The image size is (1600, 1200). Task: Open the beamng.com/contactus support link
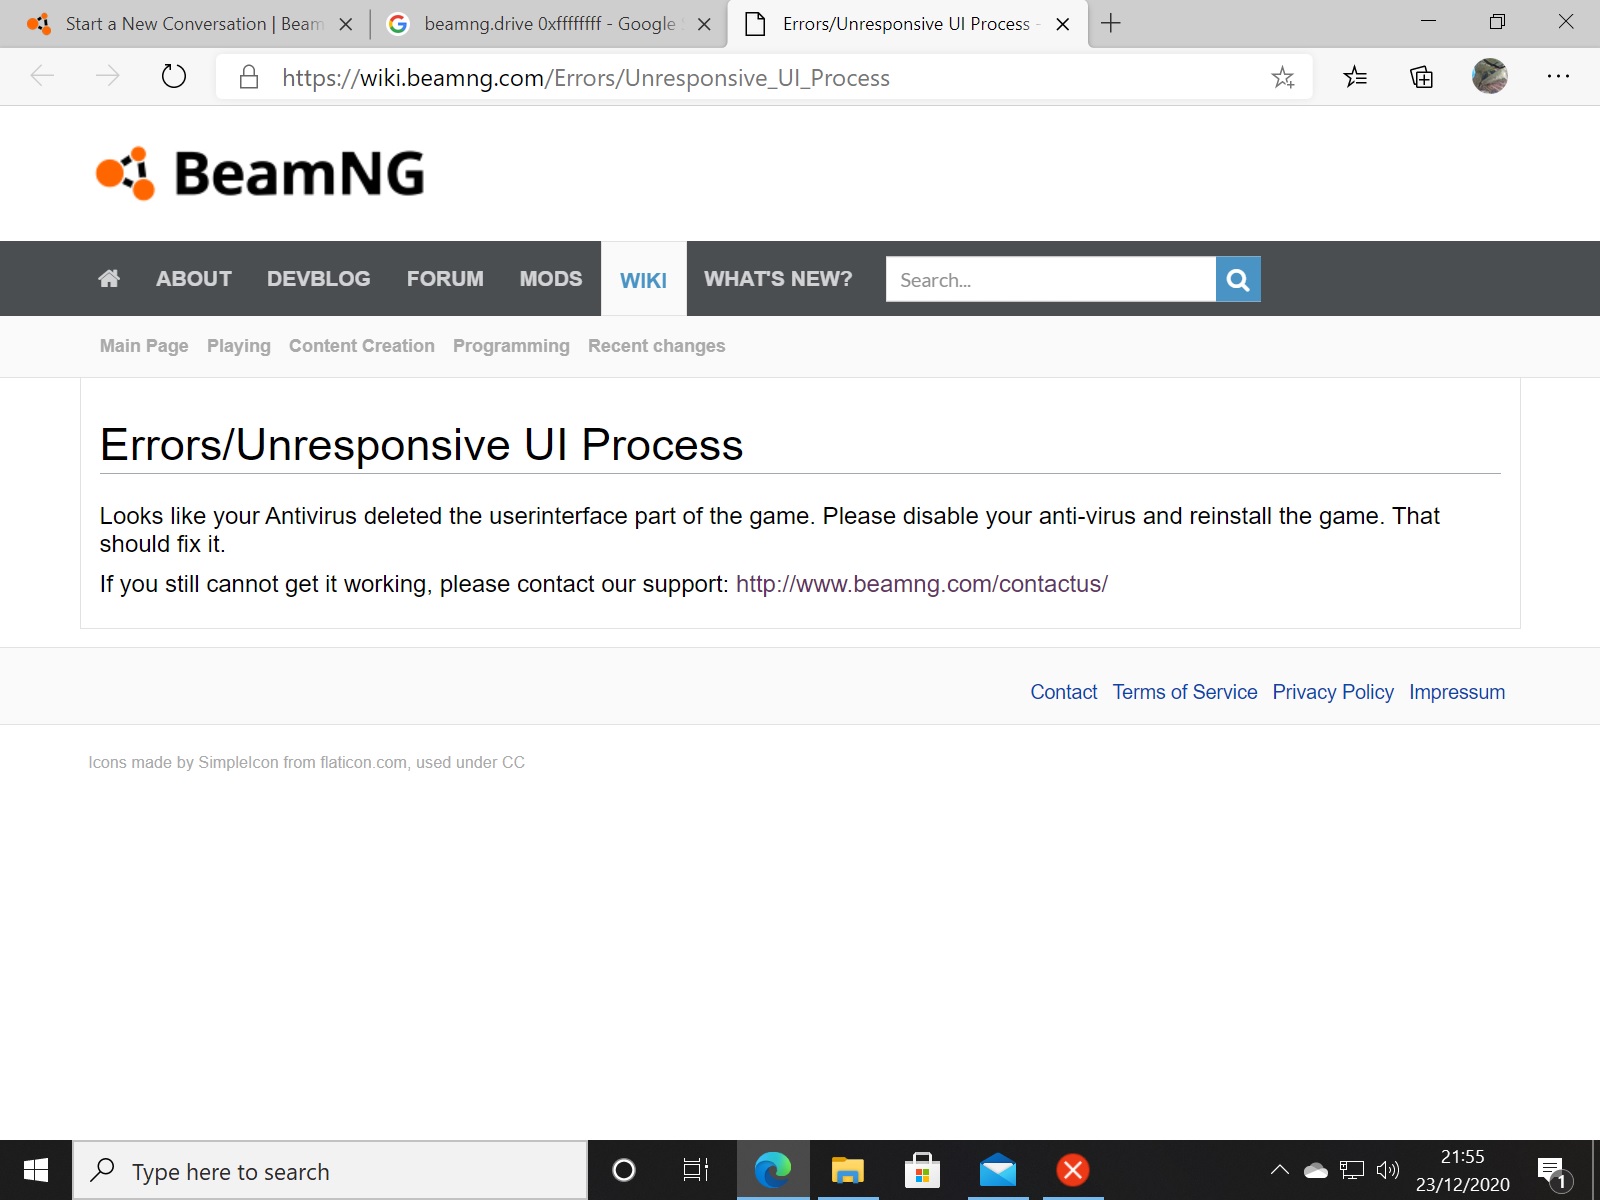pos(922,584)
